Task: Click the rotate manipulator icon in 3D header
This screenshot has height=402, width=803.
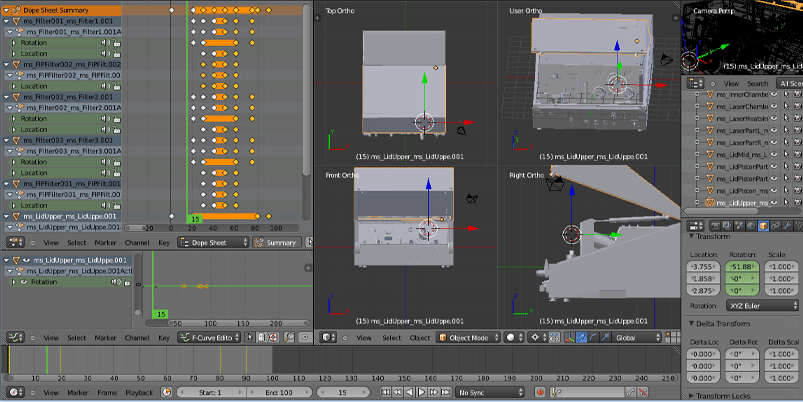Action: pos(593,337)
